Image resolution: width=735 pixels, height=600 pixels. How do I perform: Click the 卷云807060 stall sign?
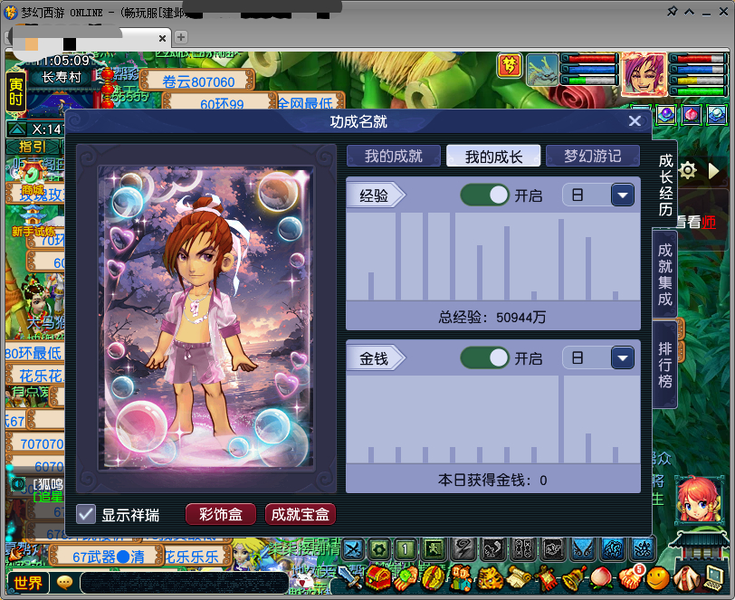click(x=198, y=82)
